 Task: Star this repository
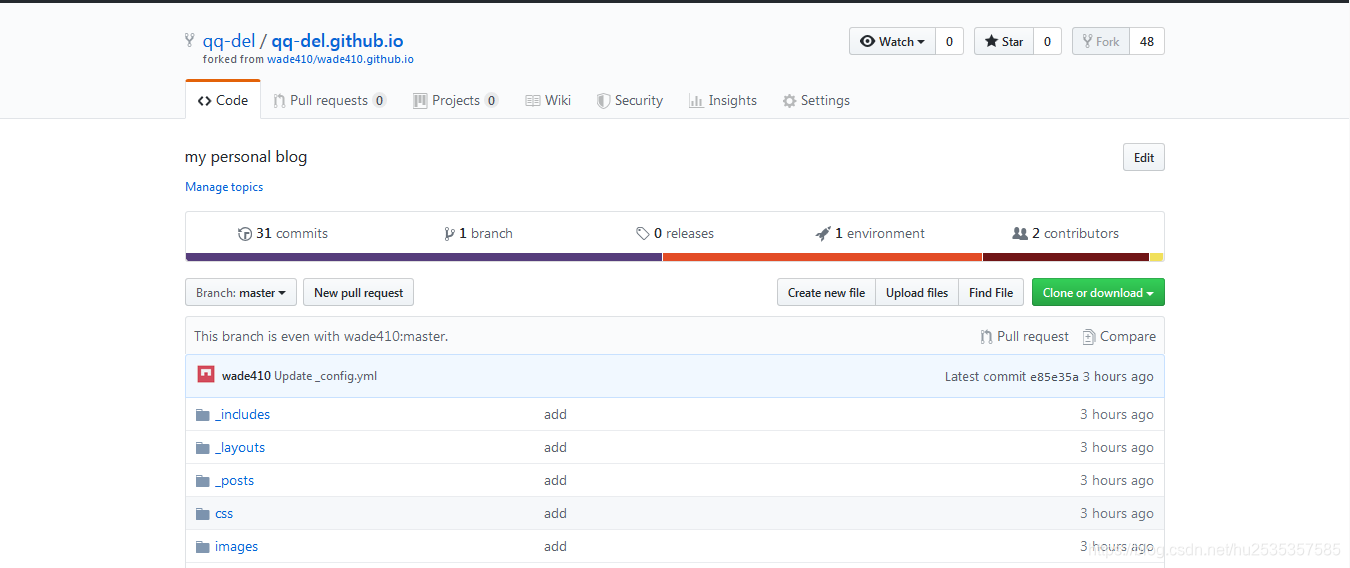click(x=1004, y=41)
